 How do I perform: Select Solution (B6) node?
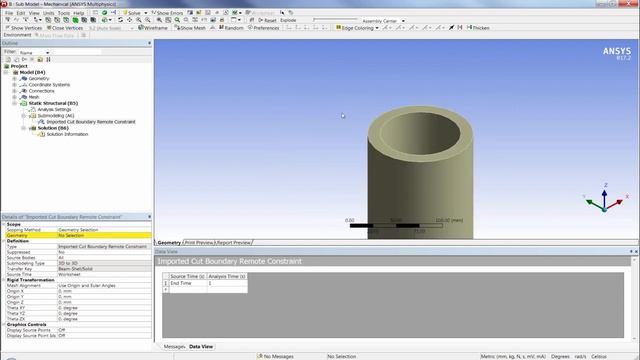(x=53, y=128)
